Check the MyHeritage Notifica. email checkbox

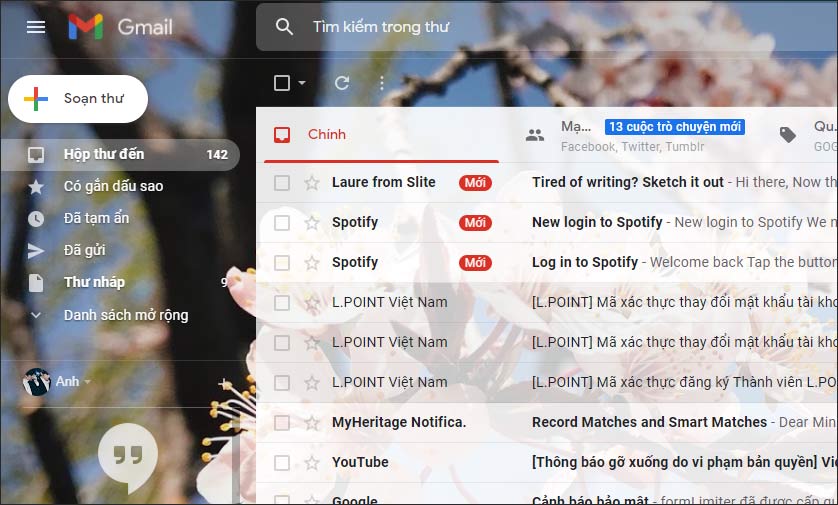point(282,423)
